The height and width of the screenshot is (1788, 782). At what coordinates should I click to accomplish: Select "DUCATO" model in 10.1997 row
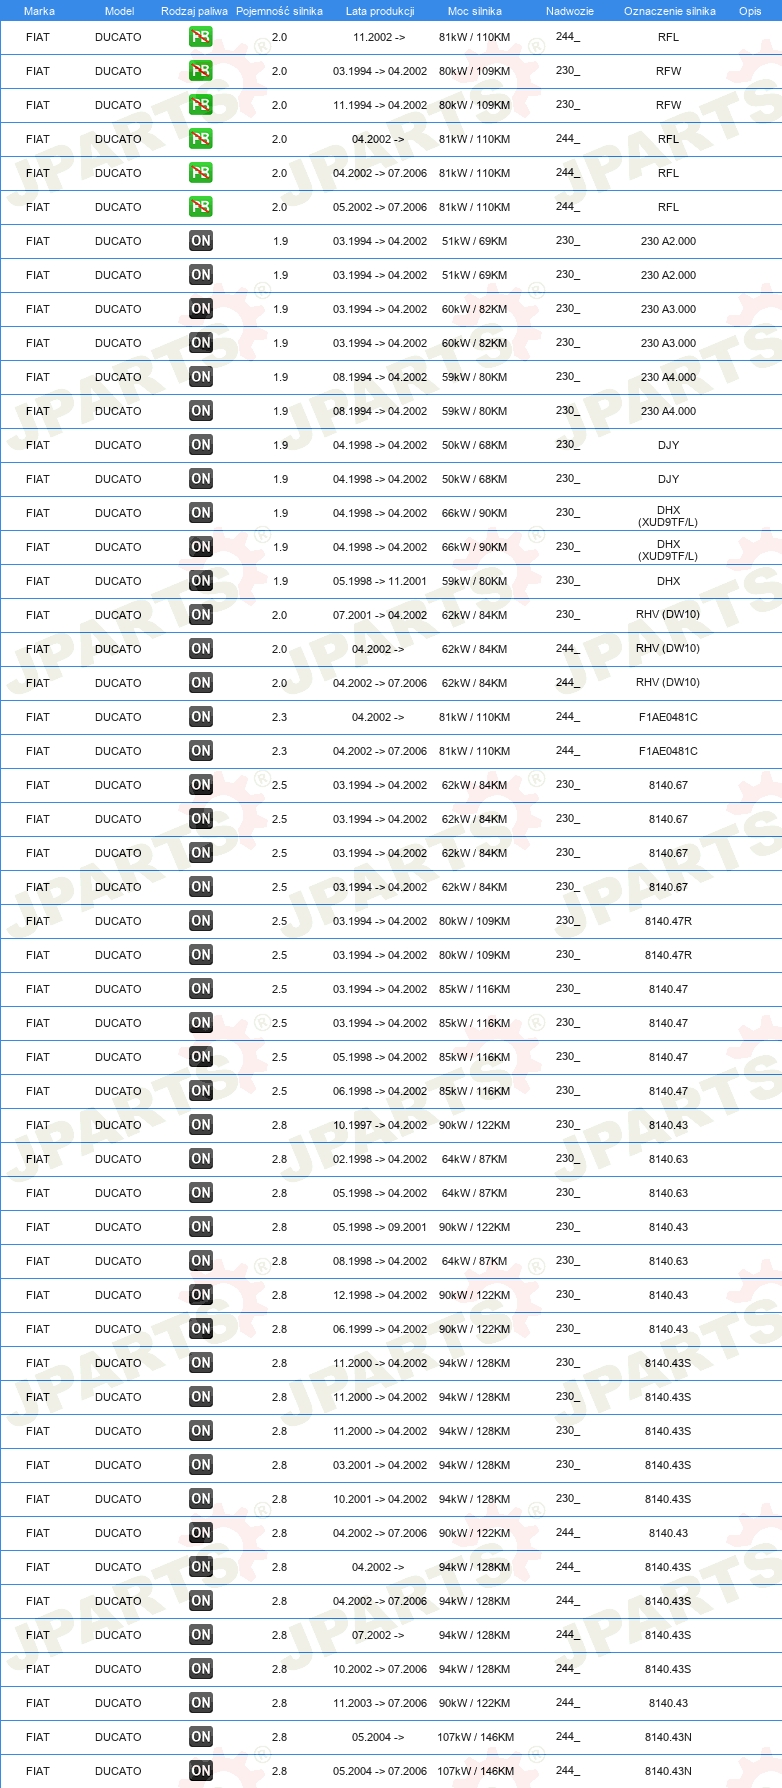(x=118, y=1125)
